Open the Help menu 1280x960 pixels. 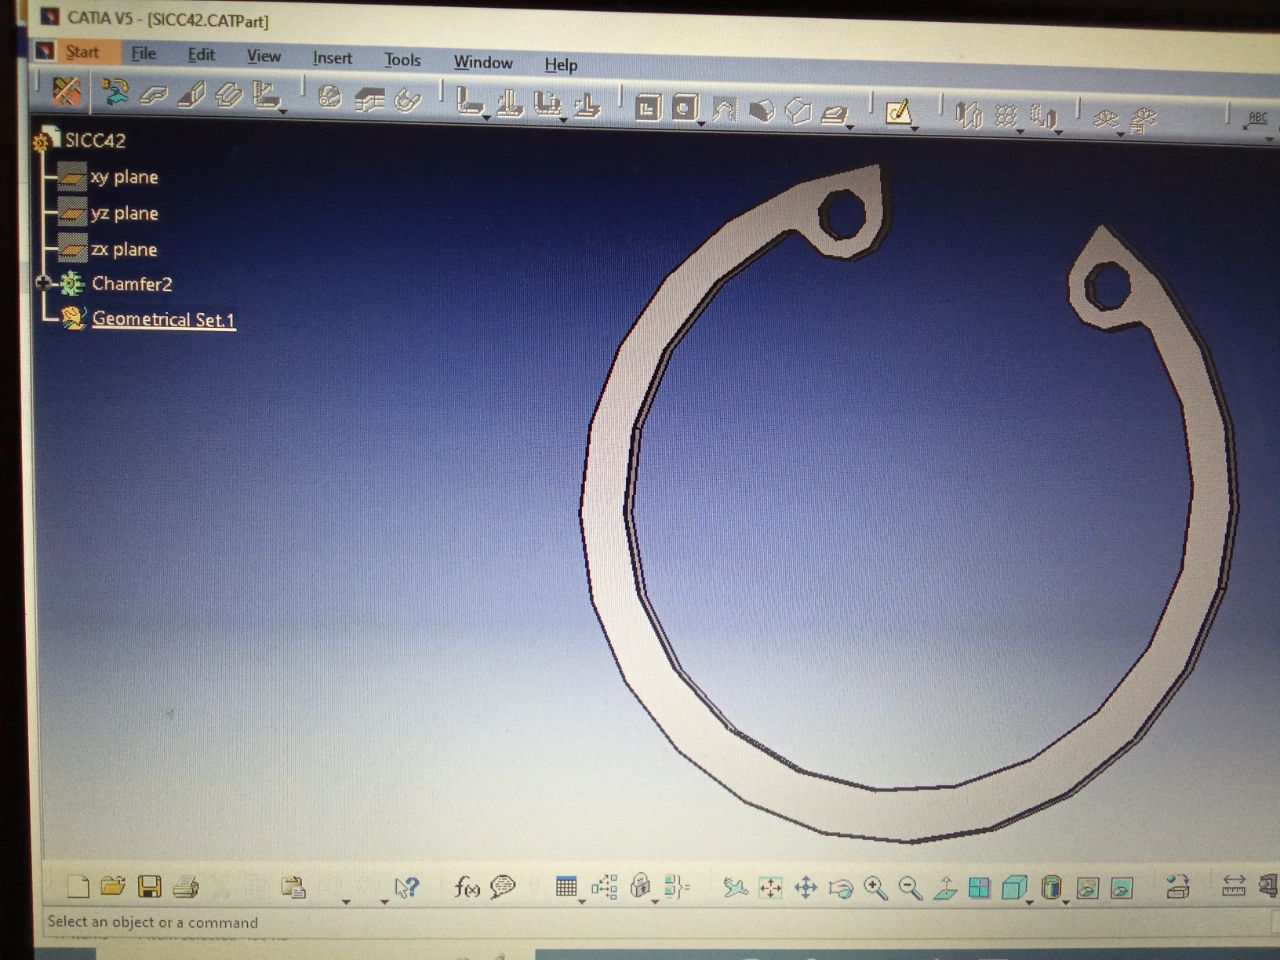tap(561, 64)
